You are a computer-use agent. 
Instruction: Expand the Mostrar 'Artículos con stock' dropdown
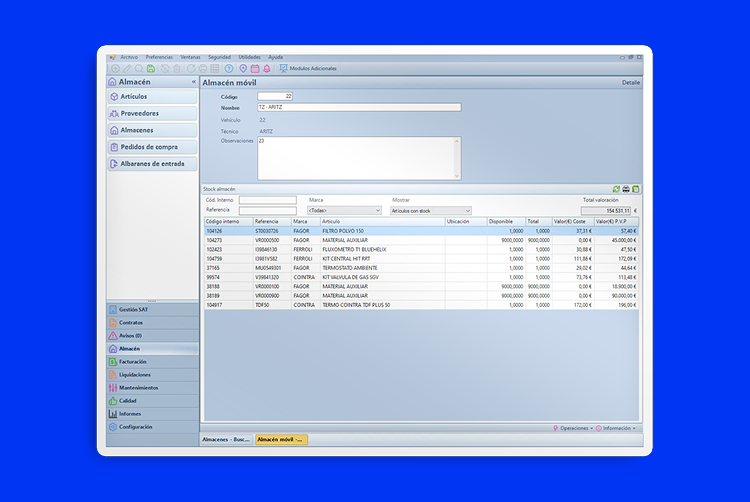pos(430,211)
